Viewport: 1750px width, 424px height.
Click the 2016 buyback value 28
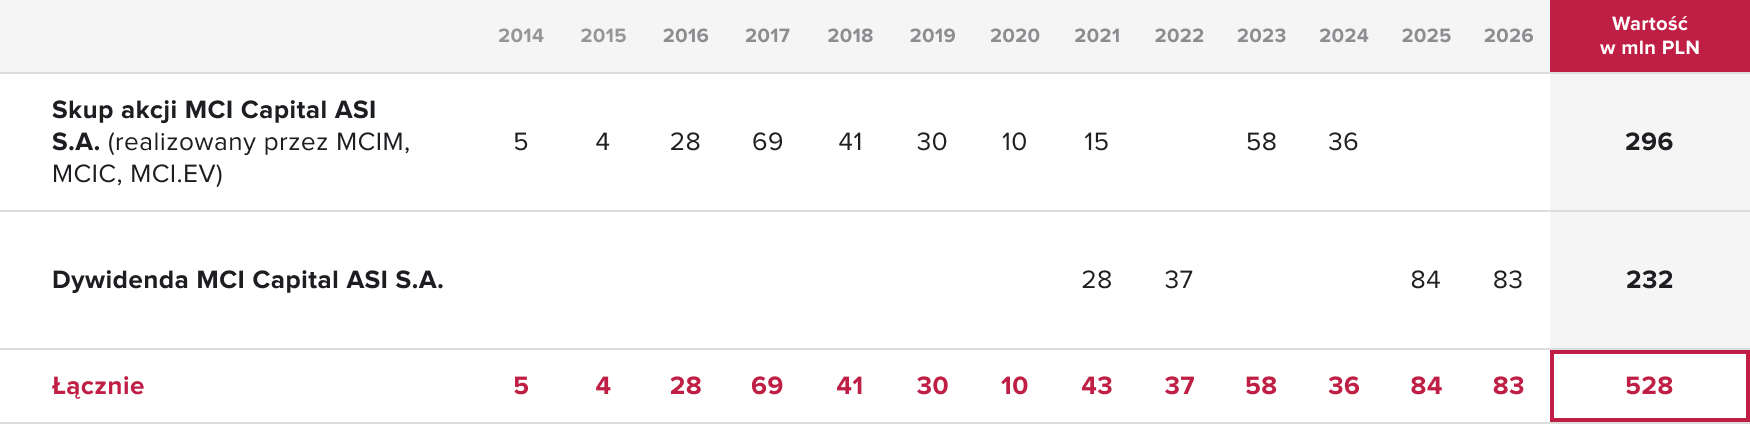point(685,142)
